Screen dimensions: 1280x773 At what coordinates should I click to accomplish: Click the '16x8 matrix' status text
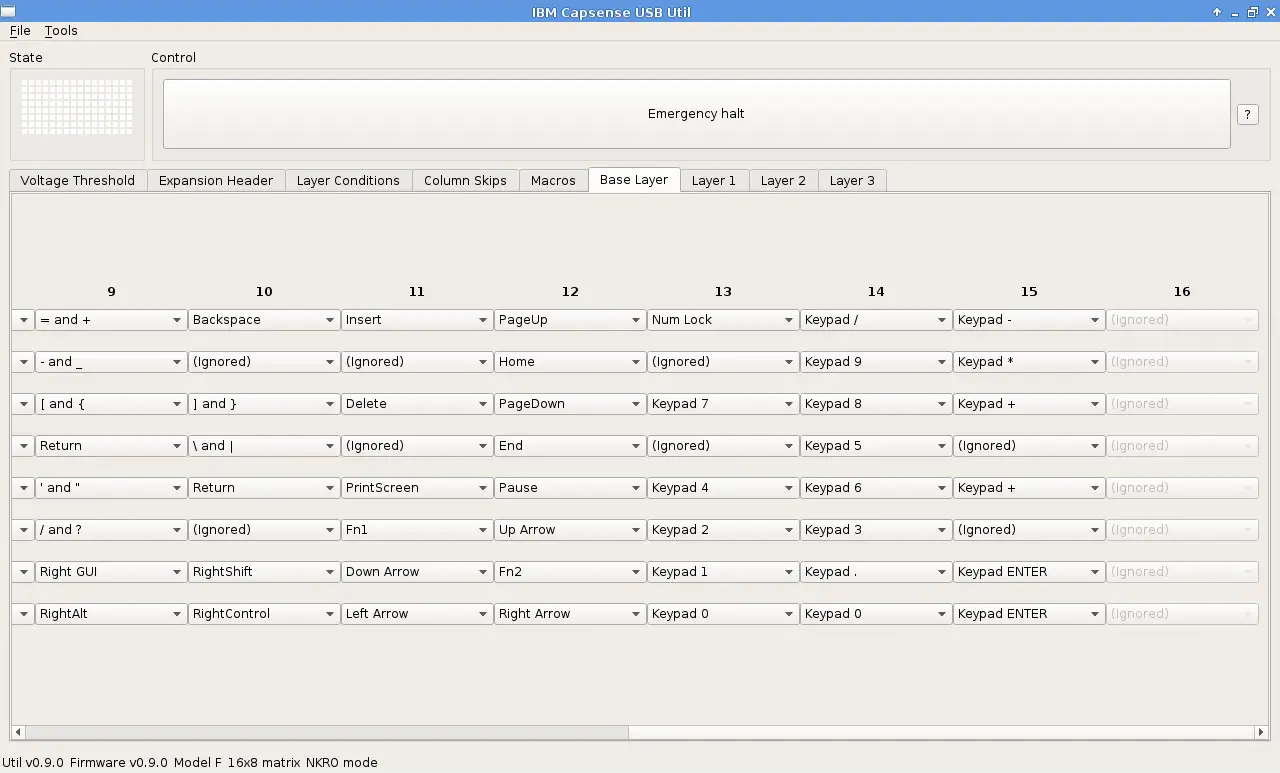tap(264, 762)
